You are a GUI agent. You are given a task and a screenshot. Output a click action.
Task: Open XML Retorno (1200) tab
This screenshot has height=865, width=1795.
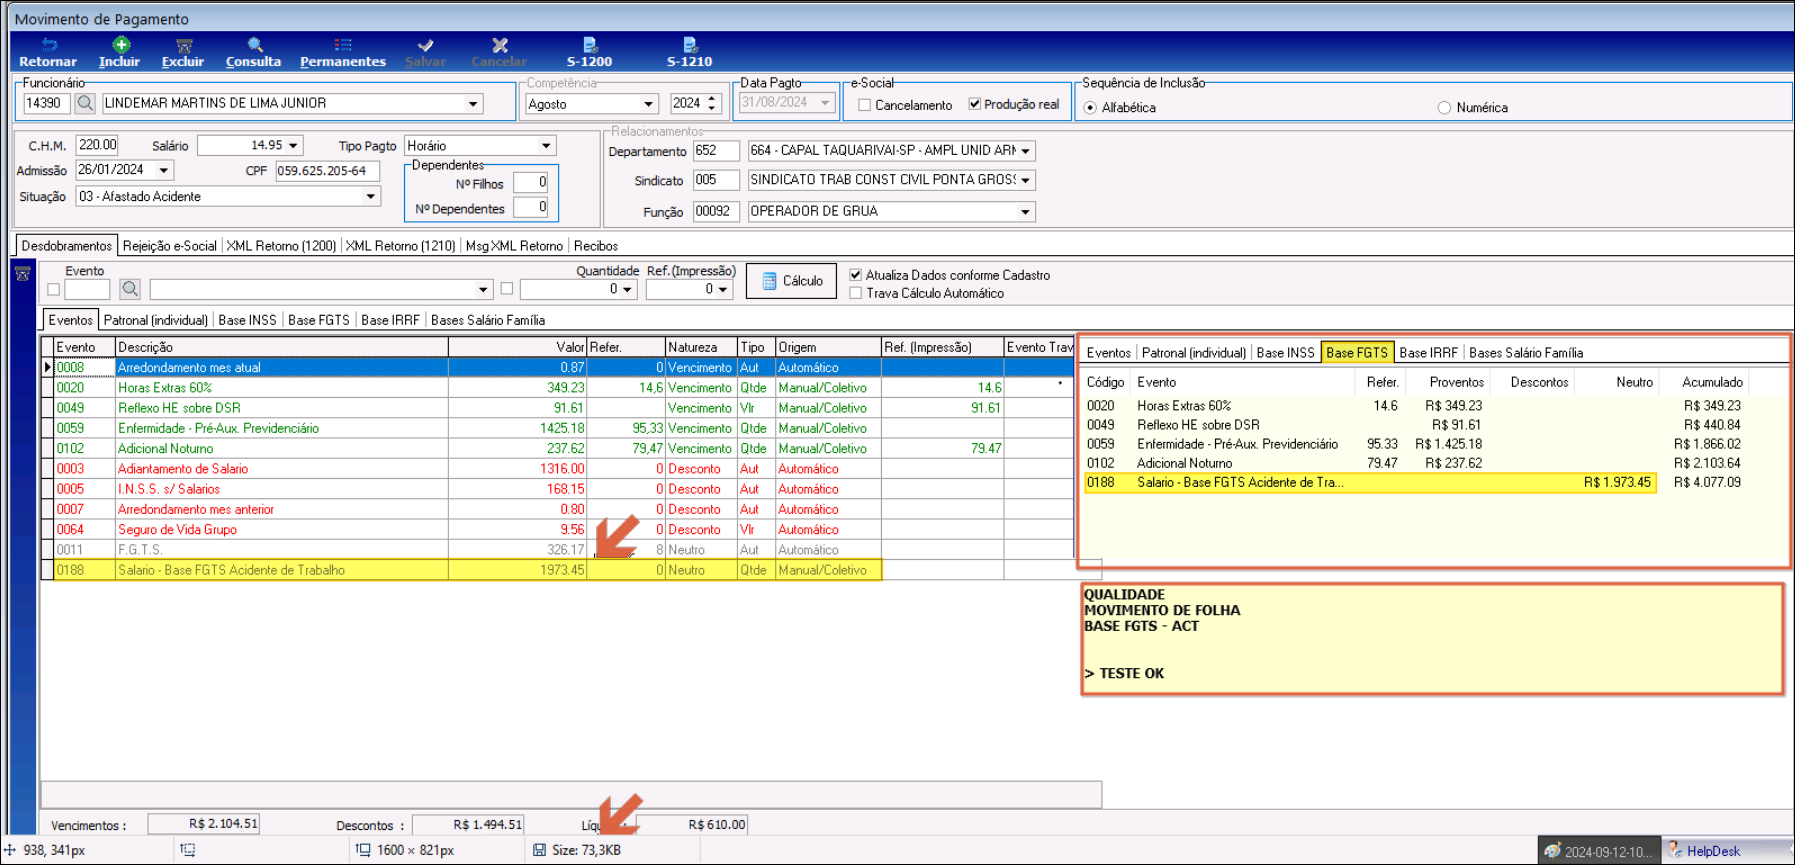coord(281,246)
